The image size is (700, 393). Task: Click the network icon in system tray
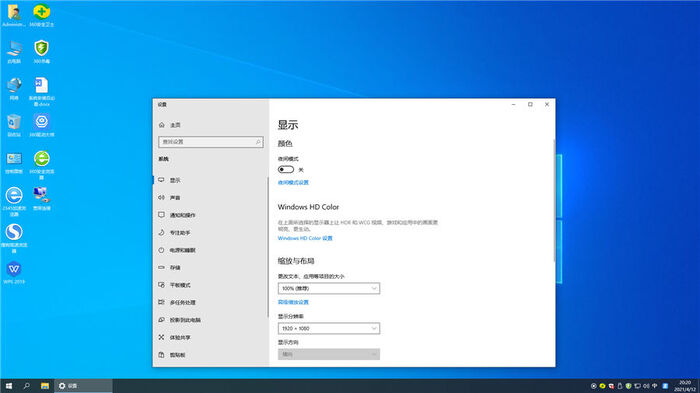[x=637, y=386]
